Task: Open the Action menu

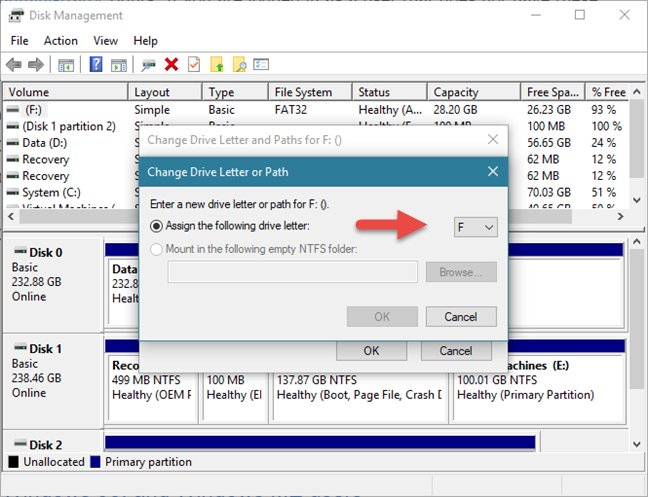Action: coord(61,41)
